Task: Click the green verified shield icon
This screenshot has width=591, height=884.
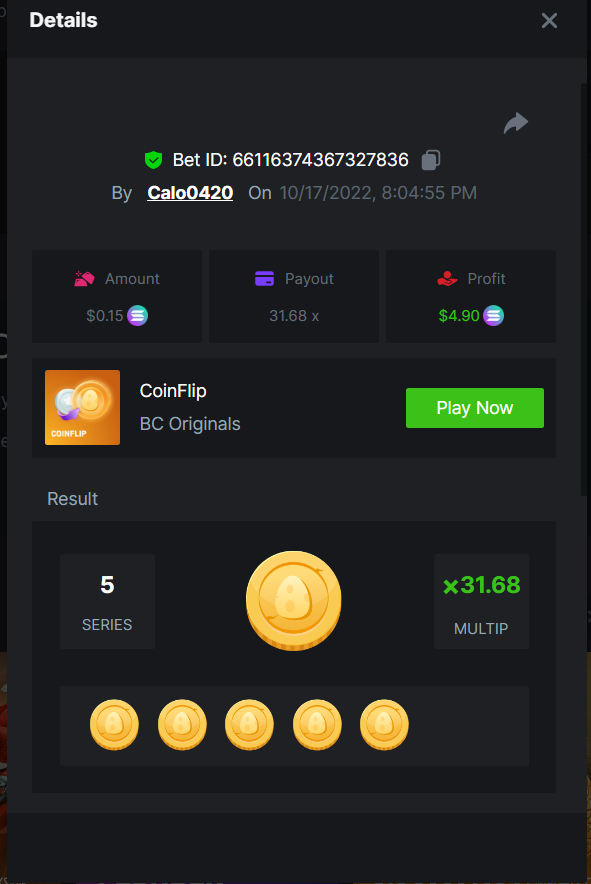Action: (153, 160)
